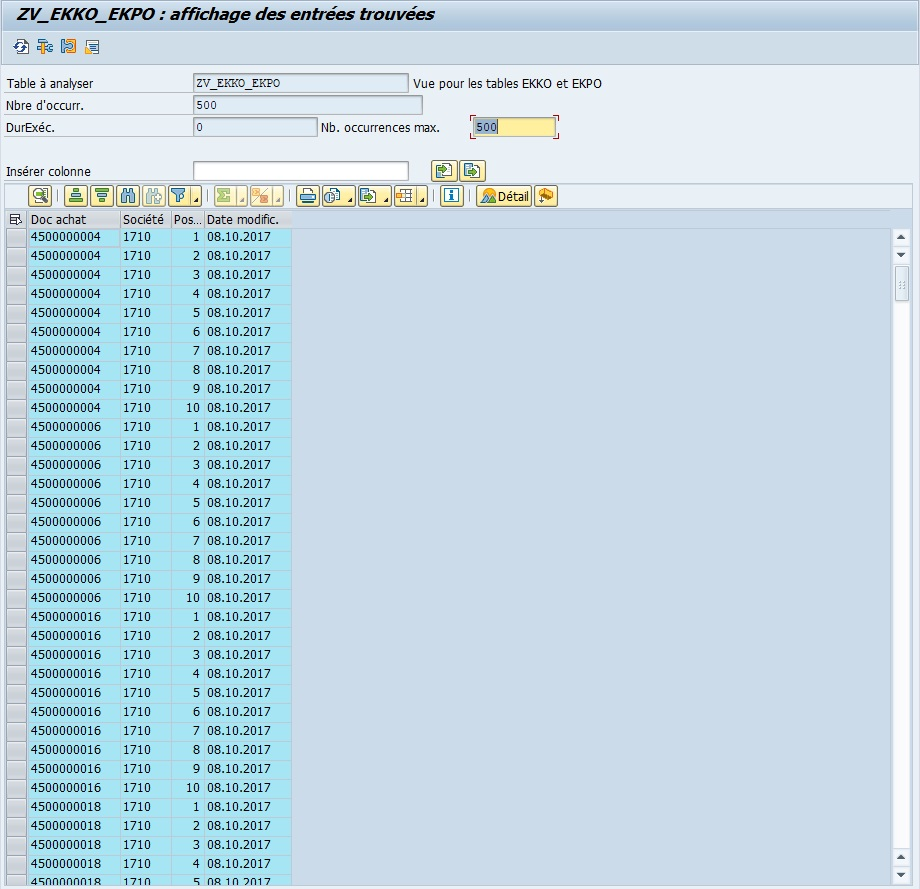Click the "Insérer colonne" input field
Image resolution: width=920 pixels, height=889 pixels.
click(300, 171)
